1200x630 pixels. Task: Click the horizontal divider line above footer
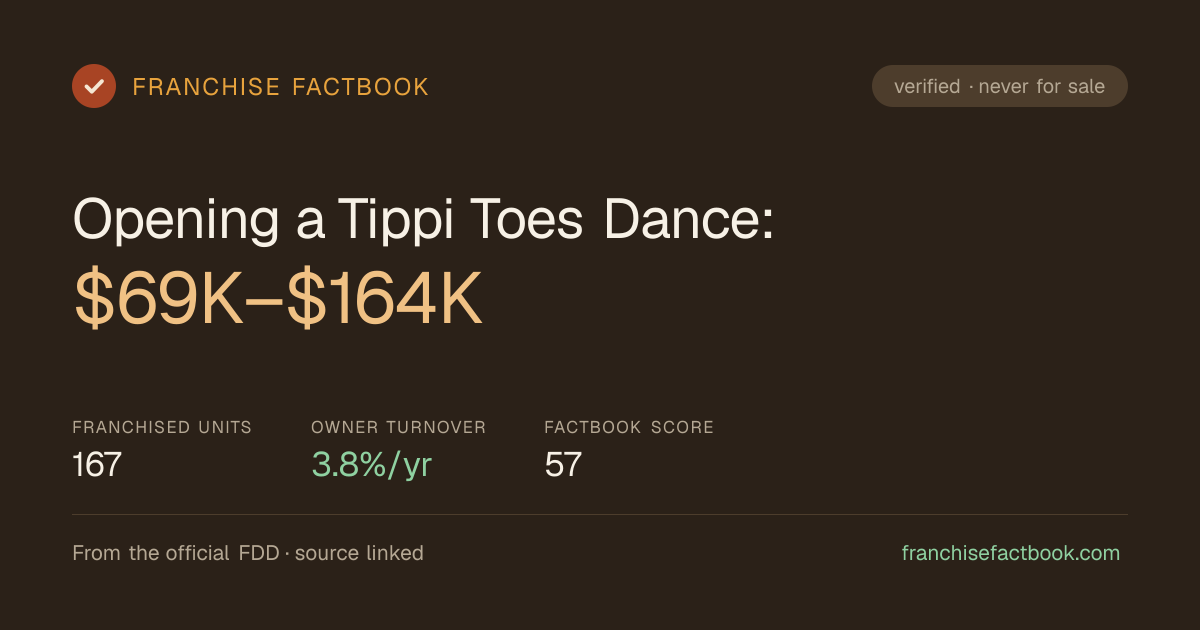[x=600, y=514]
